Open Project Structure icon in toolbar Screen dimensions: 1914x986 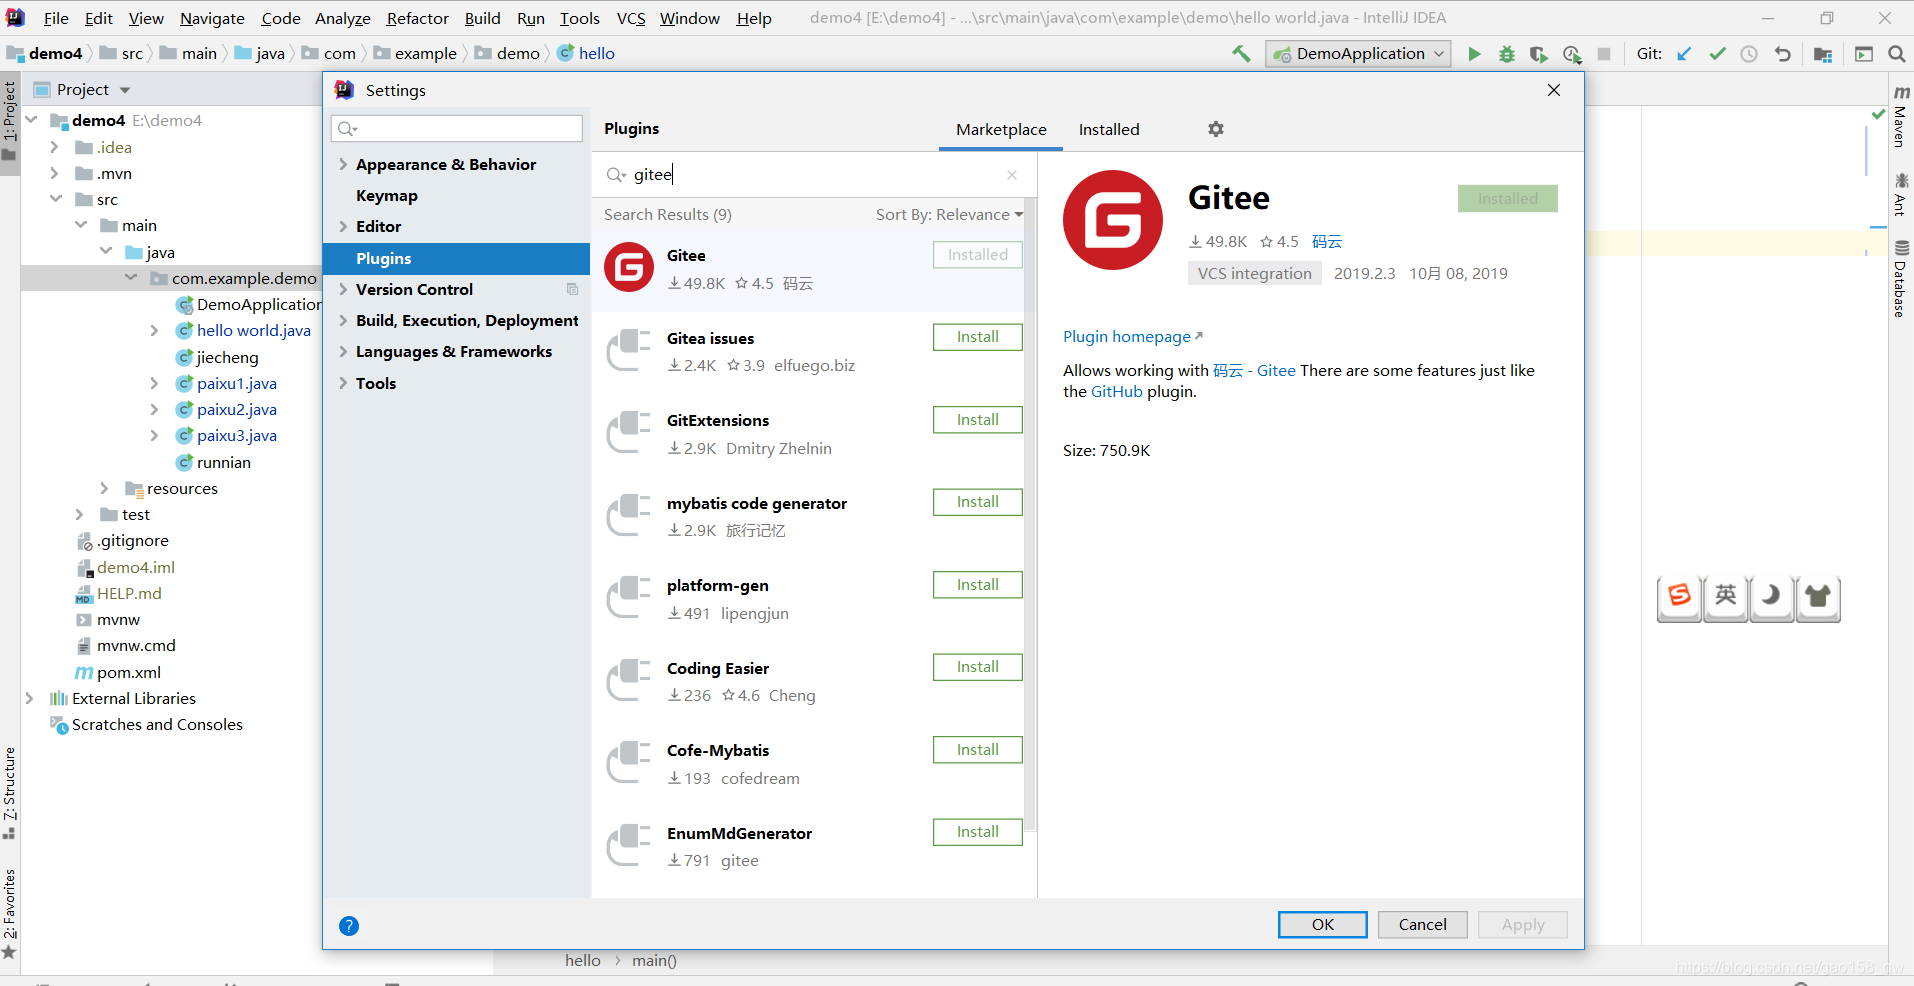[1823, 54]
